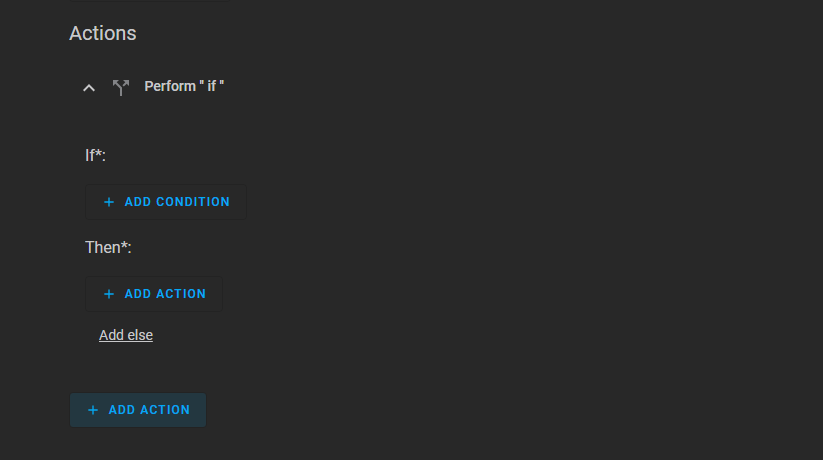
Task: Select the "Perform if" action title
Action: tap(184, 86)
